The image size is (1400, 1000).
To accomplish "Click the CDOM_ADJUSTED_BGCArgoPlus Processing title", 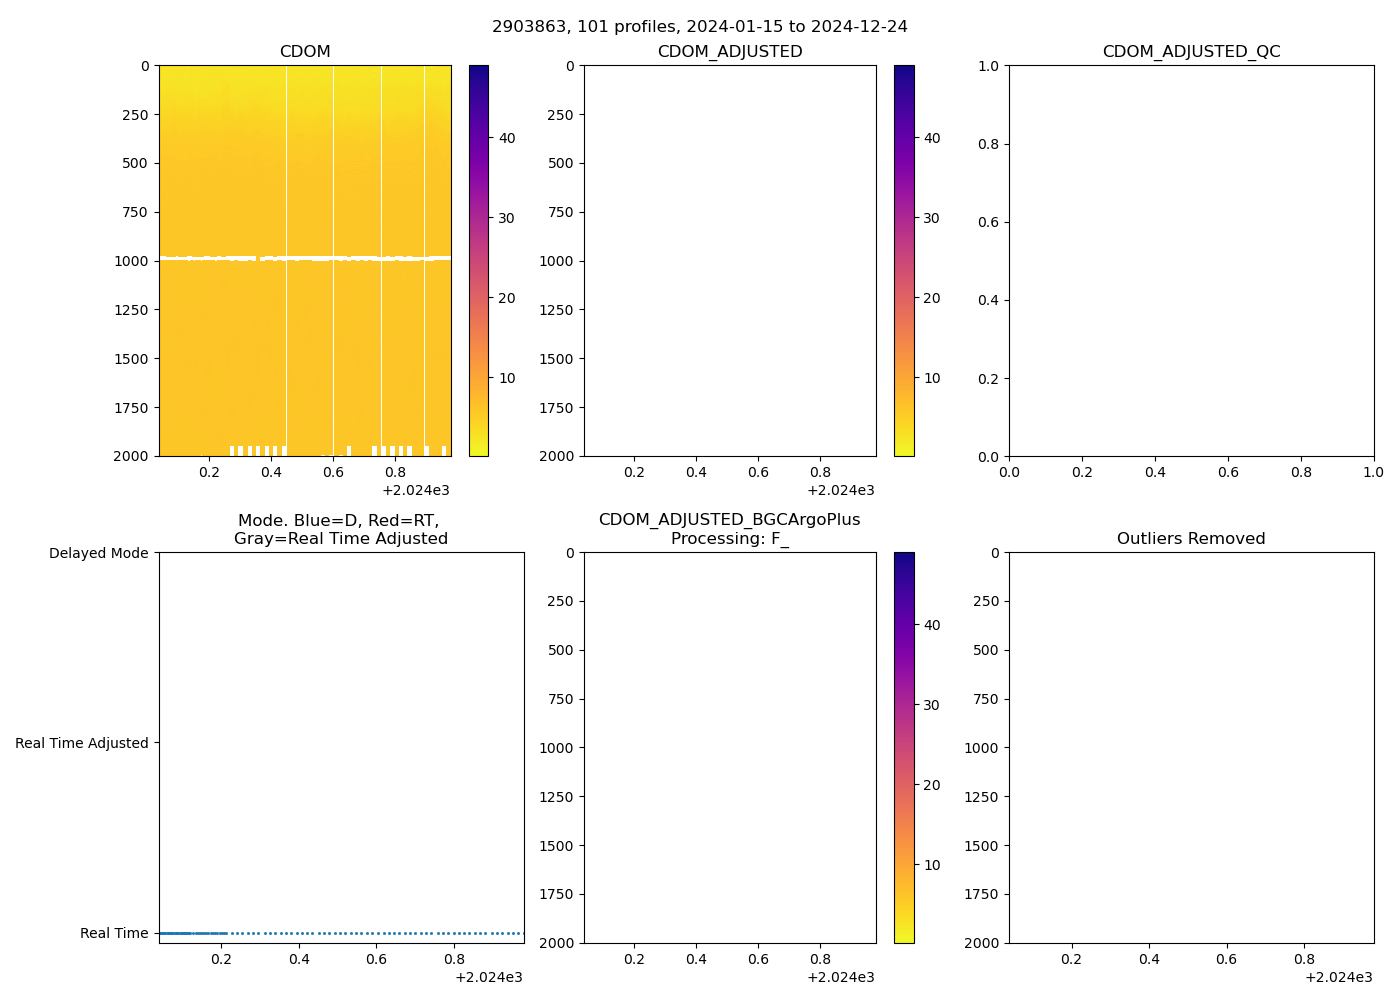I will tap(729, 529).
